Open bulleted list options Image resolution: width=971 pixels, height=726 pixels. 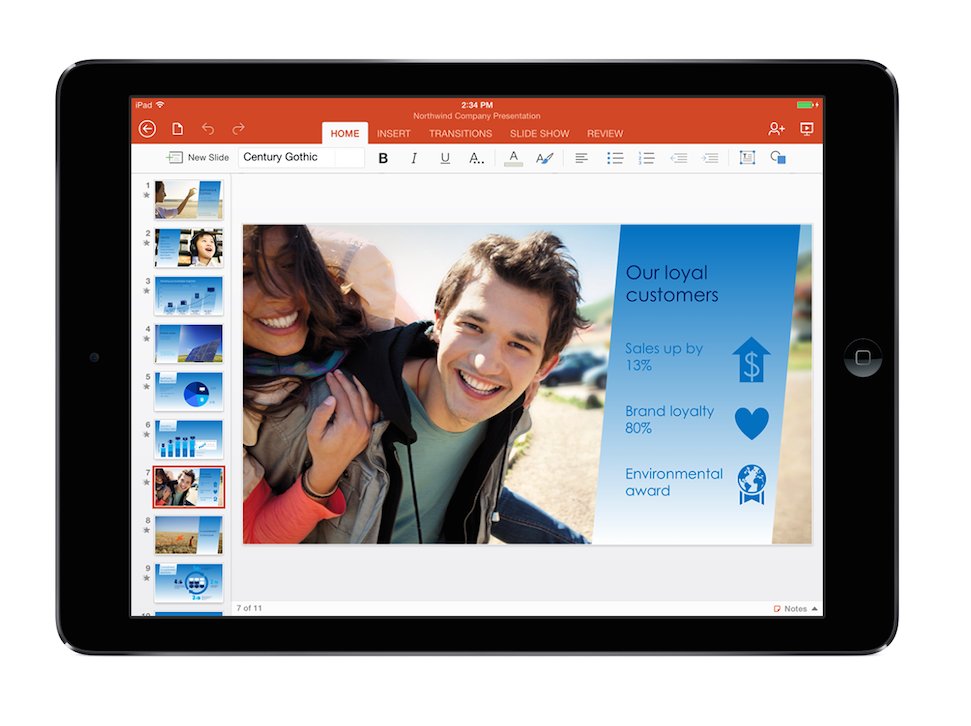[615, 158]
